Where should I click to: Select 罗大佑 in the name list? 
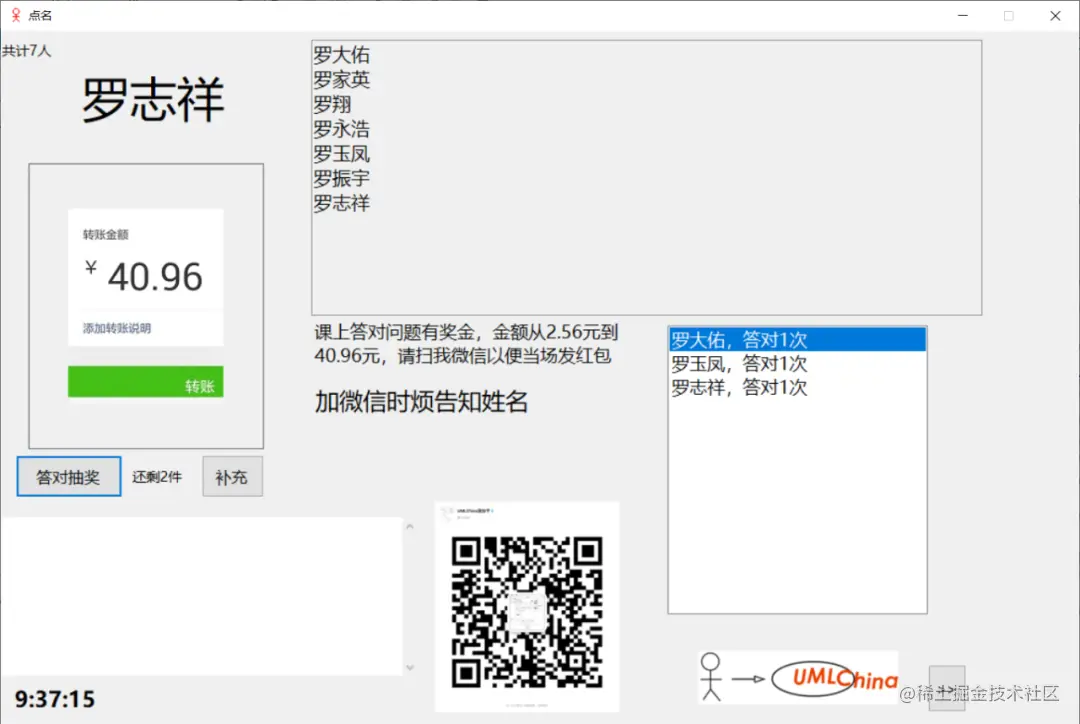(x=342, y=55)
